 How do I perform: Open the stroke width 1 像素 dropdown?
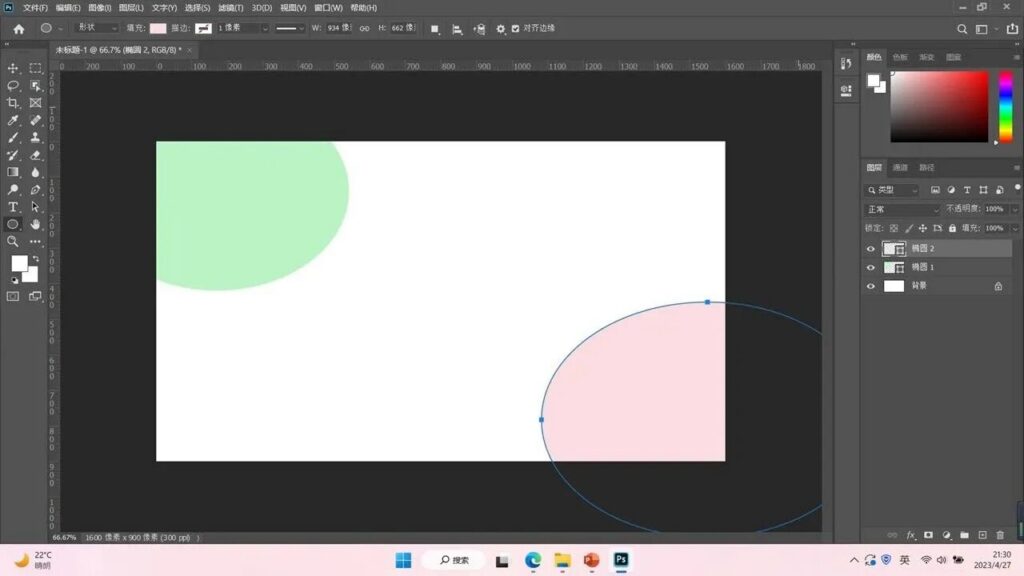(x=264, y=29)
